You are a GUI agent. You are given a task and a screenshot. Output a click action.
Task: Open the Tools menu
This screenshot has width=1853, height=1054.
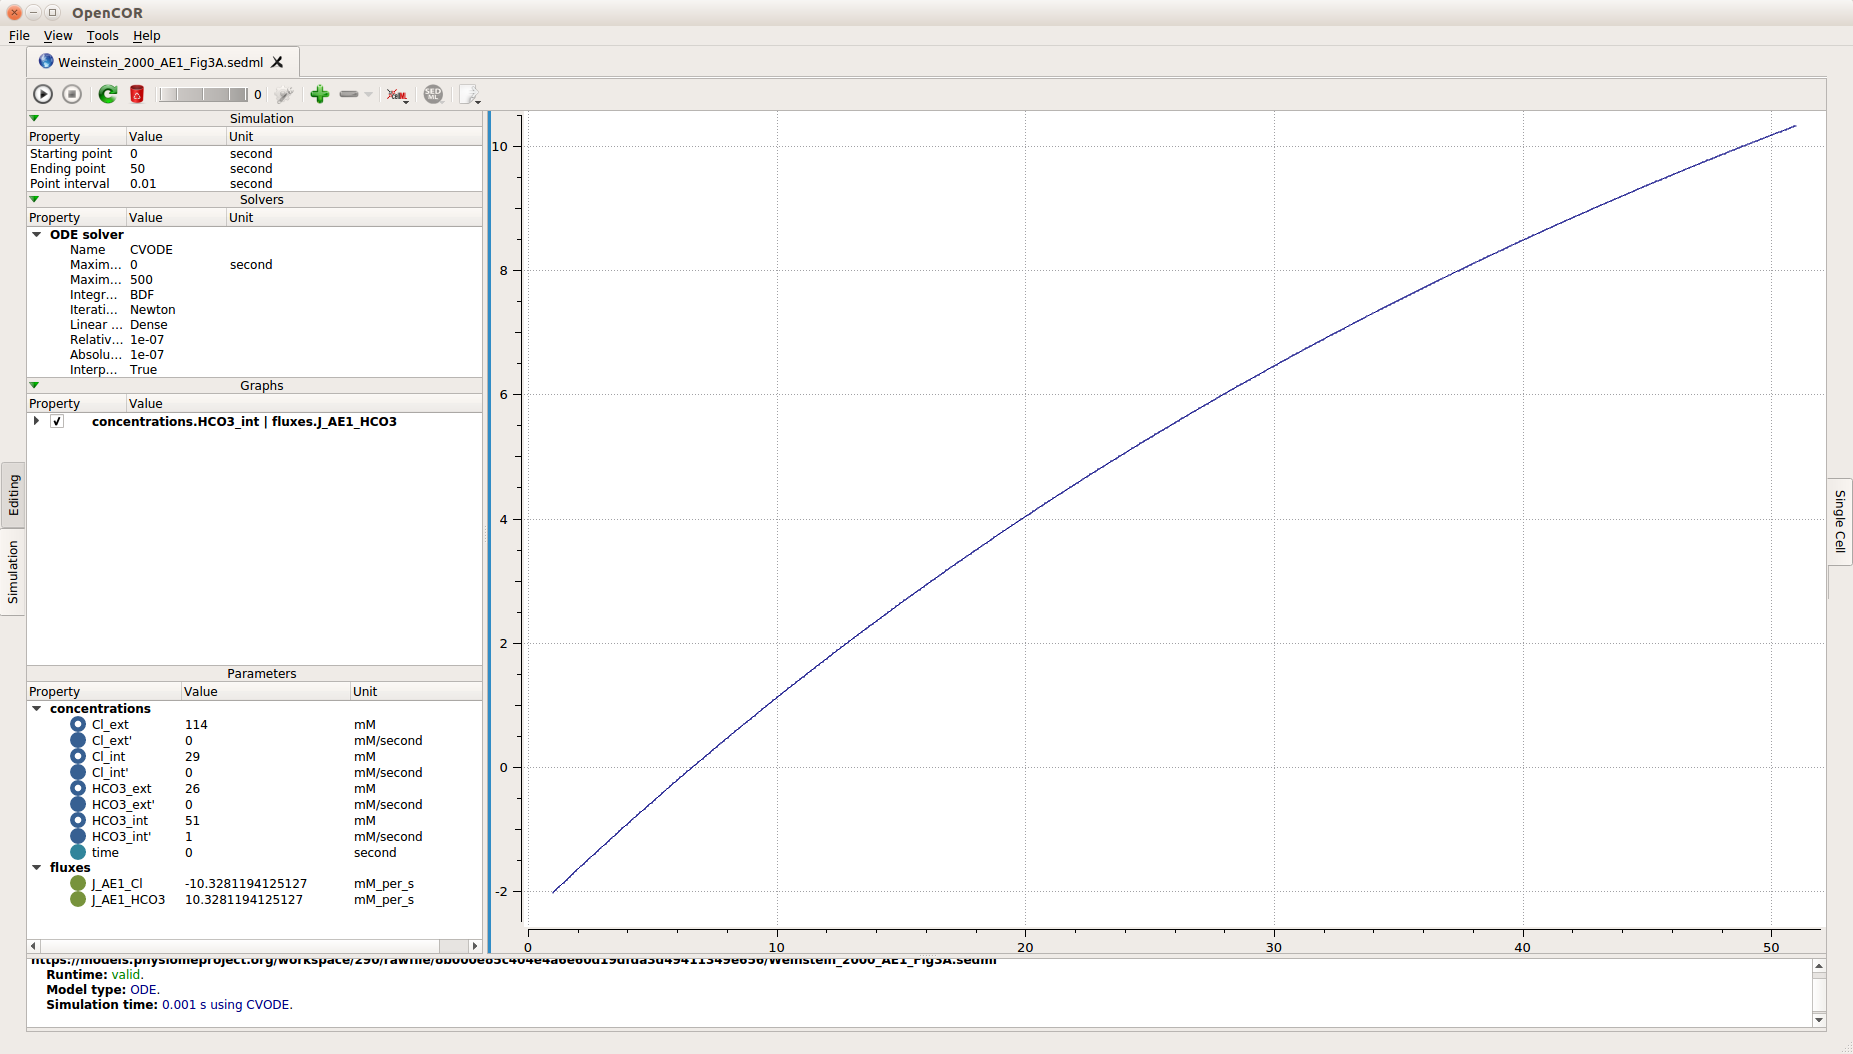click(102, 36)
